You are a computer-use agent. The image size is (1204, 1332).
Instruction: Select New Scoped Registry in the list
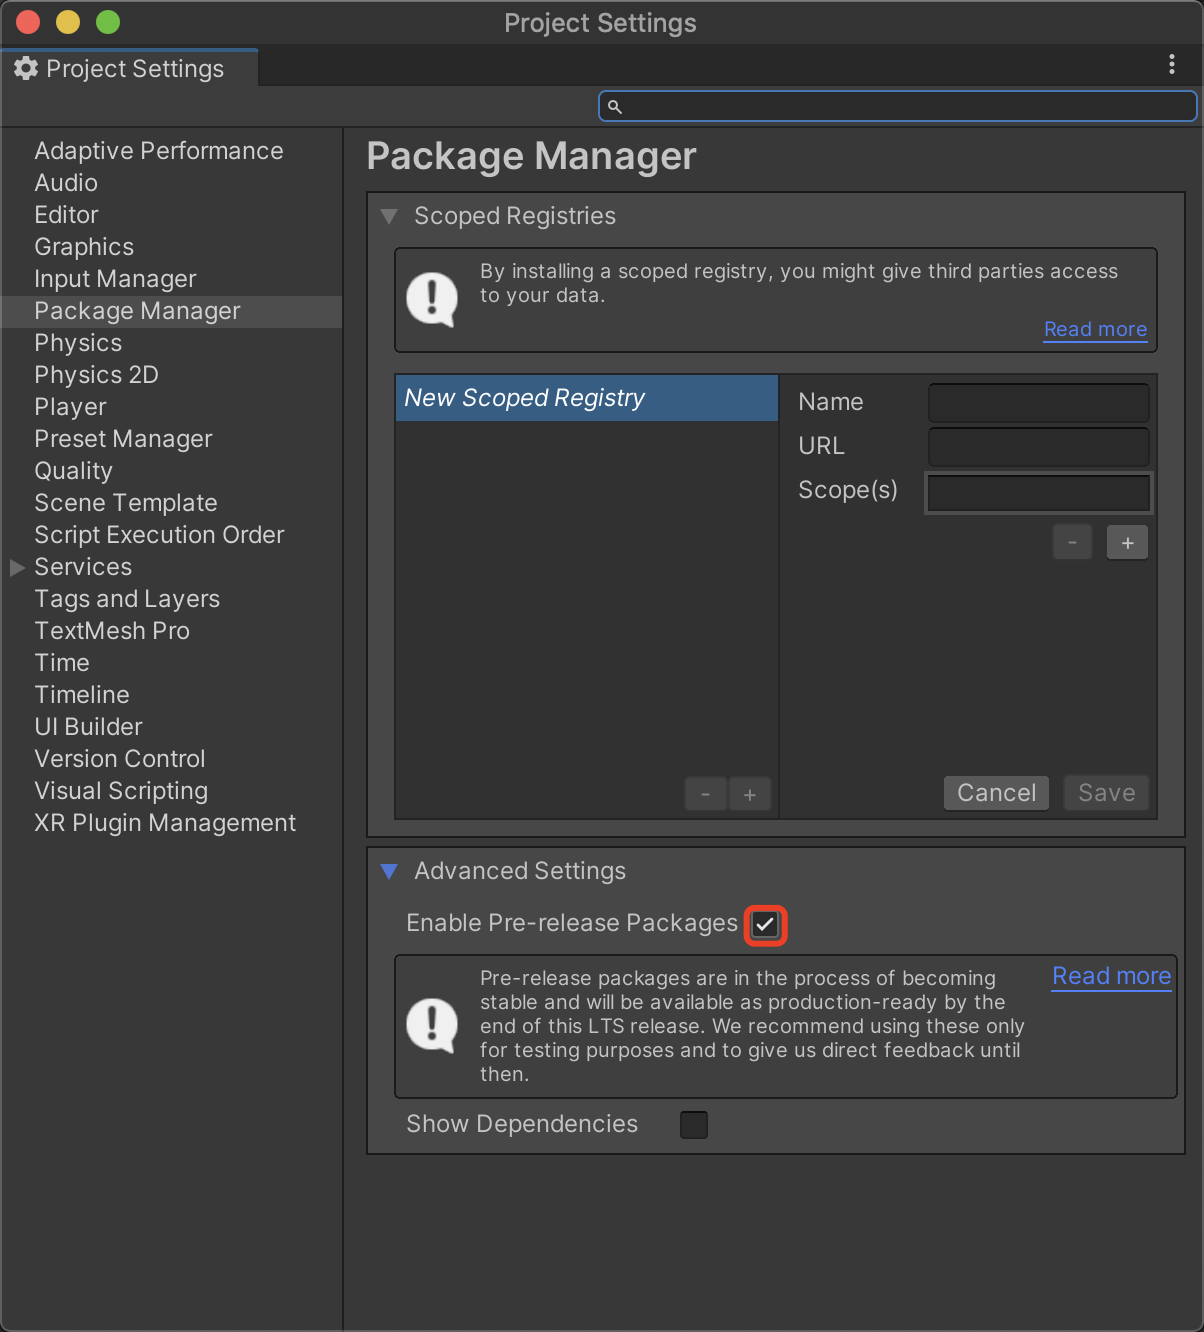pyautogui.click(x=586, y=398)
